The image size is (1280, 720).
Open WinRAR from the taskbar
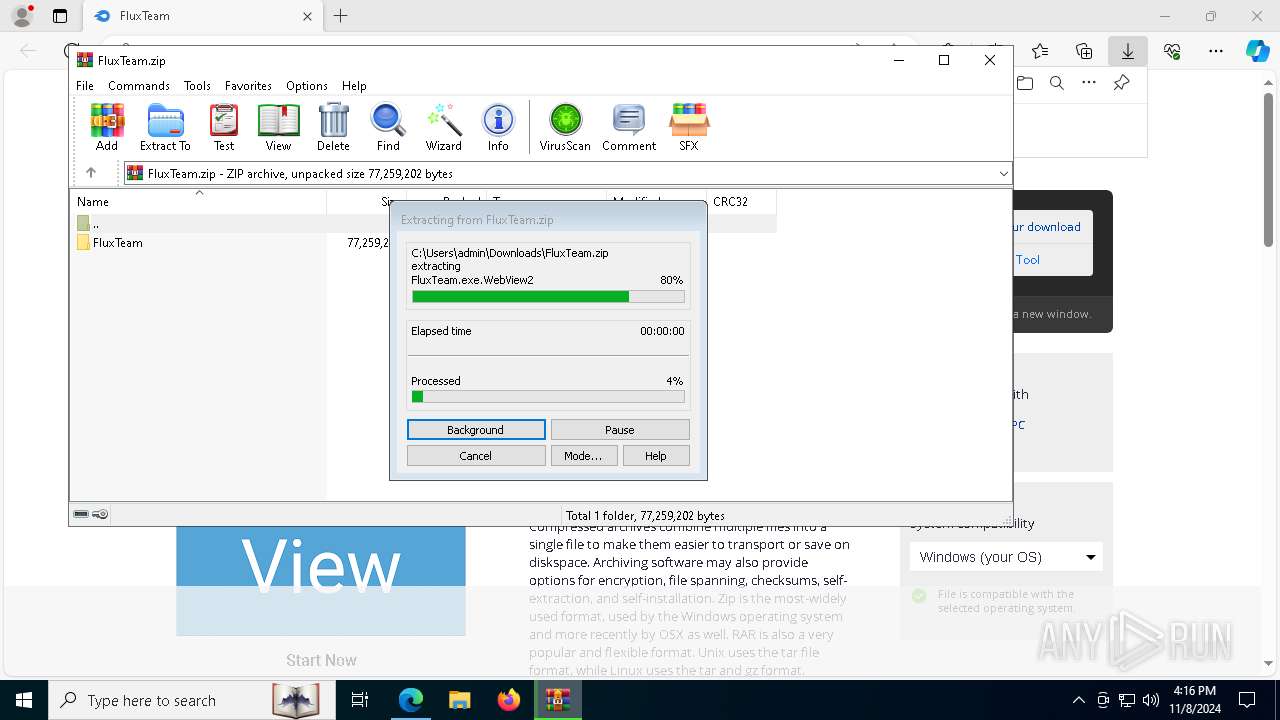(x=557, y=700)
